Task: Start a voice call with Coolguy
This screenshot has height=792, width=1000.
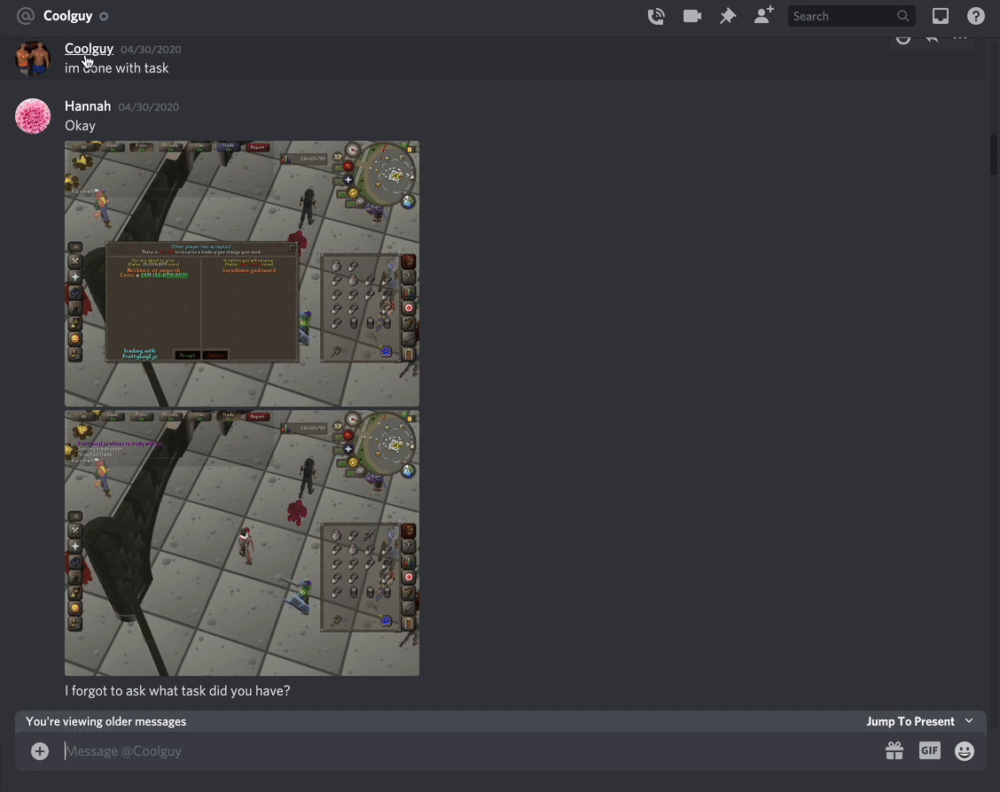Action: [x=656, y=16]
